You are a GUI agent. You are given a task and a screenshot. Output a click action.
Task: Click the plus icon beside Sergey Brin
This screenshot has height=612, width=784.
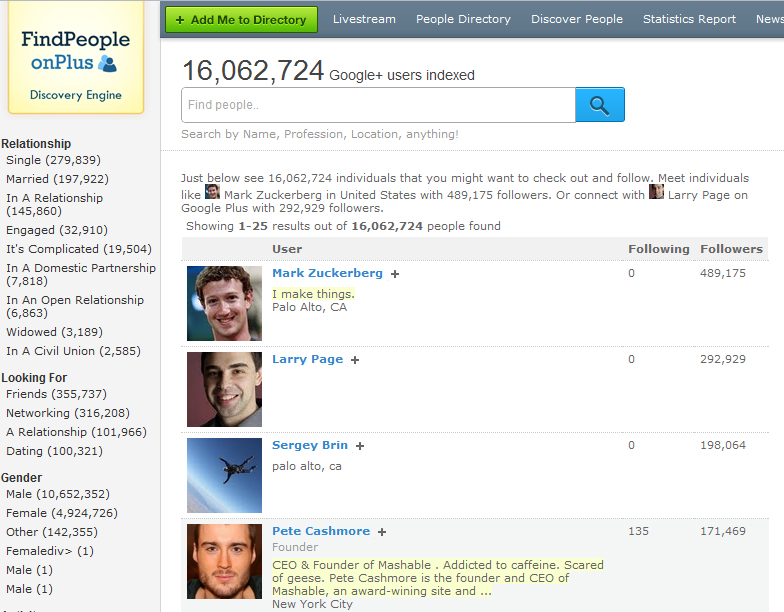tap(360, 446)
